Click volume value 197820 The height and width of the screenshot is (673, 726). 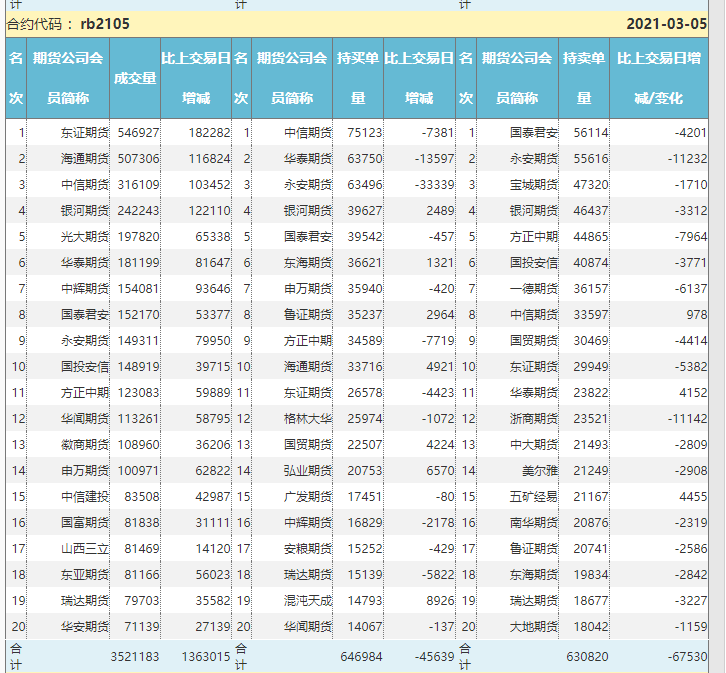138,237
